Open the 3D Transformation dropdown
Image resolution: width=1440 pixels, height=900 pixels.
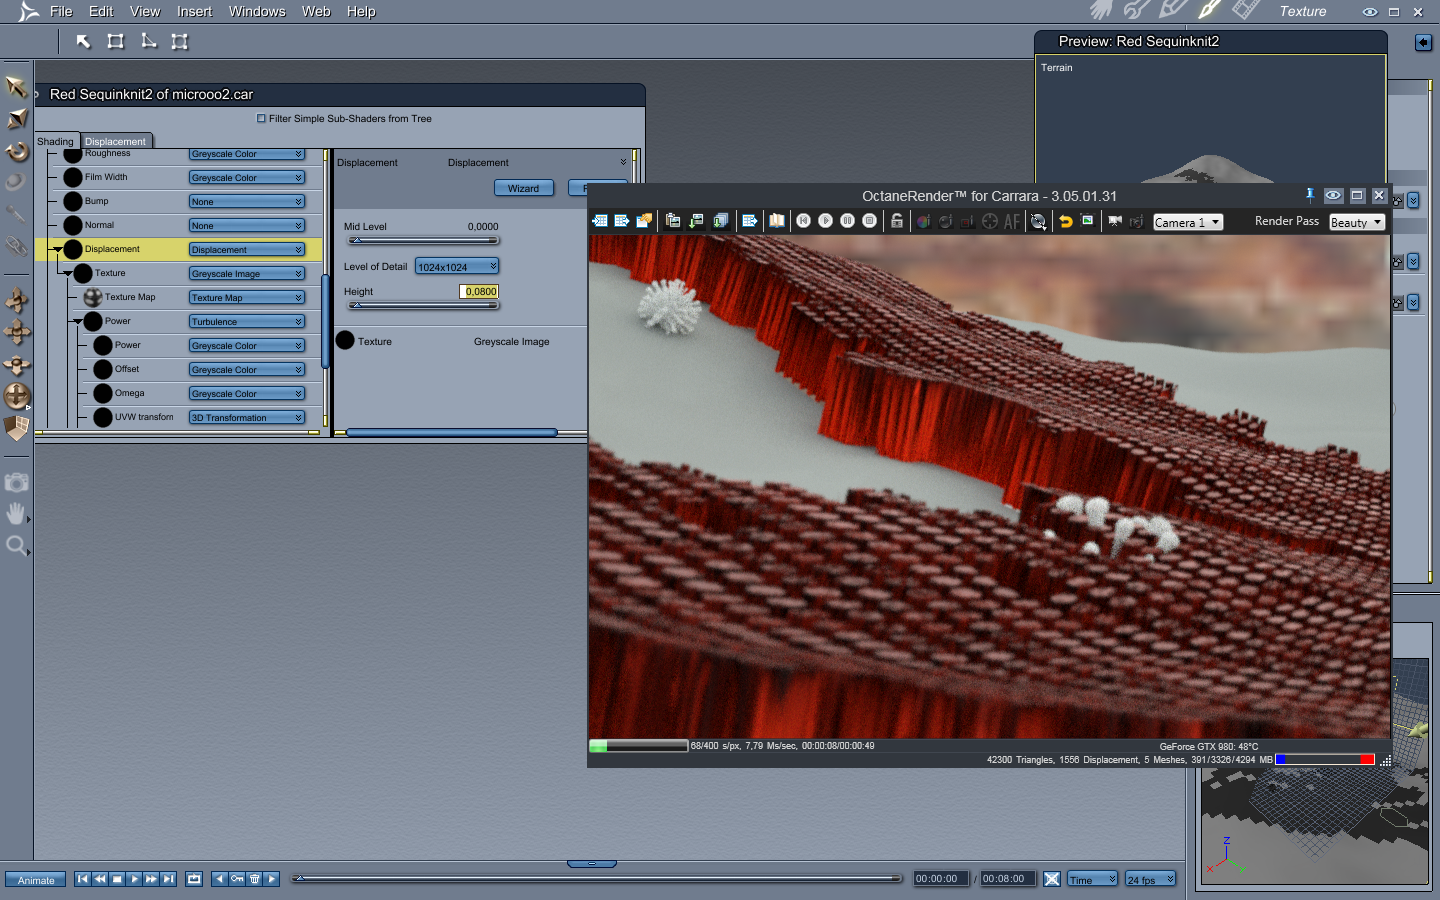coord(247,417)
